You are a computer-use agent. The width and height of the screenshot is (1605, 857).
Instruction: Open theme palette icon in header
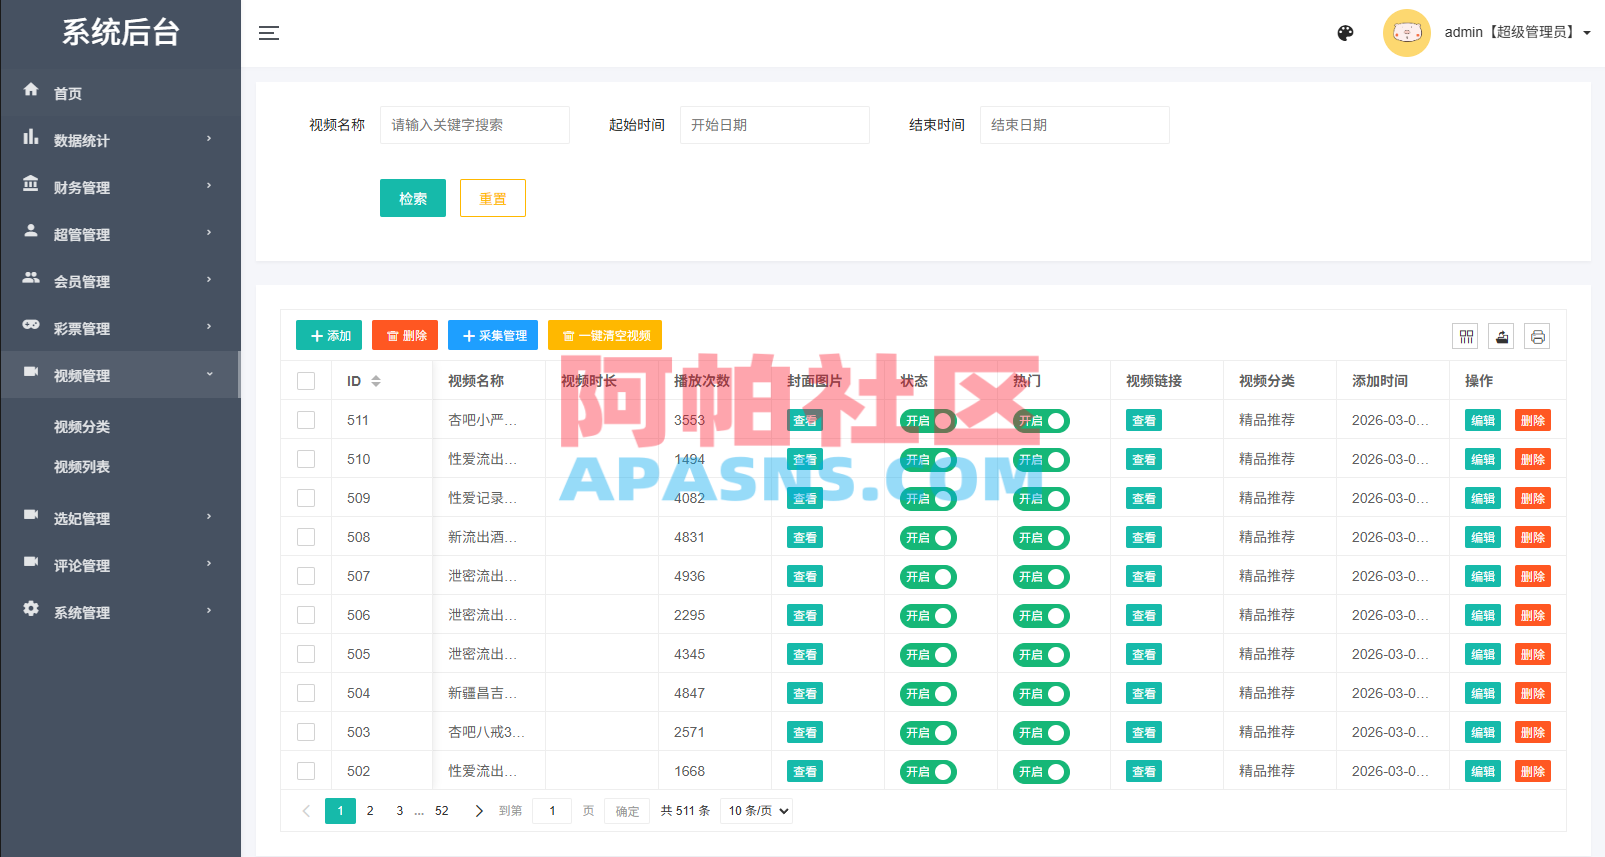point(1345,33)
